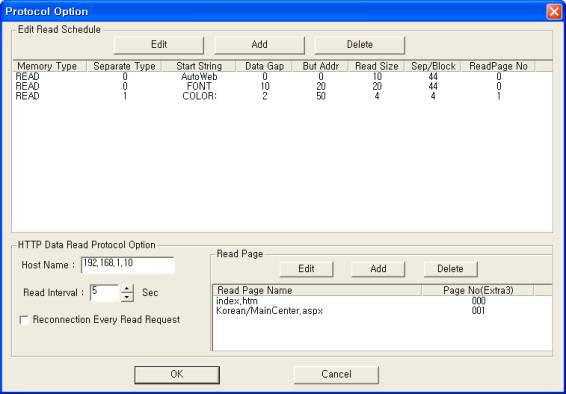
Task: Click Edit button in Edit Read Schedule
Action: pyautogui.click(x=158, y=45)
